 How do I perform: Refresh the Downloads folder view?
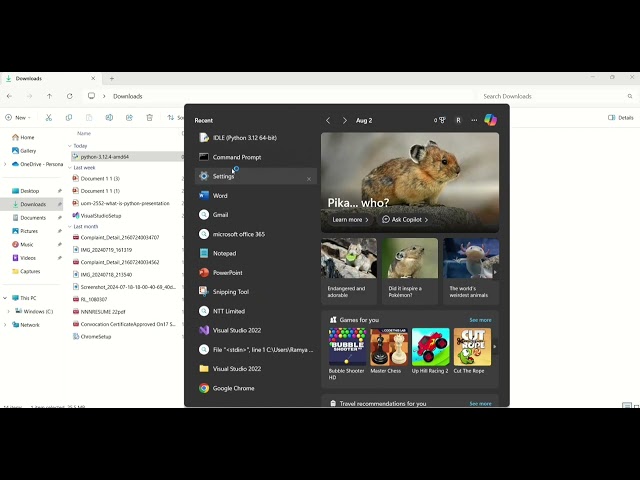(70, 96)
